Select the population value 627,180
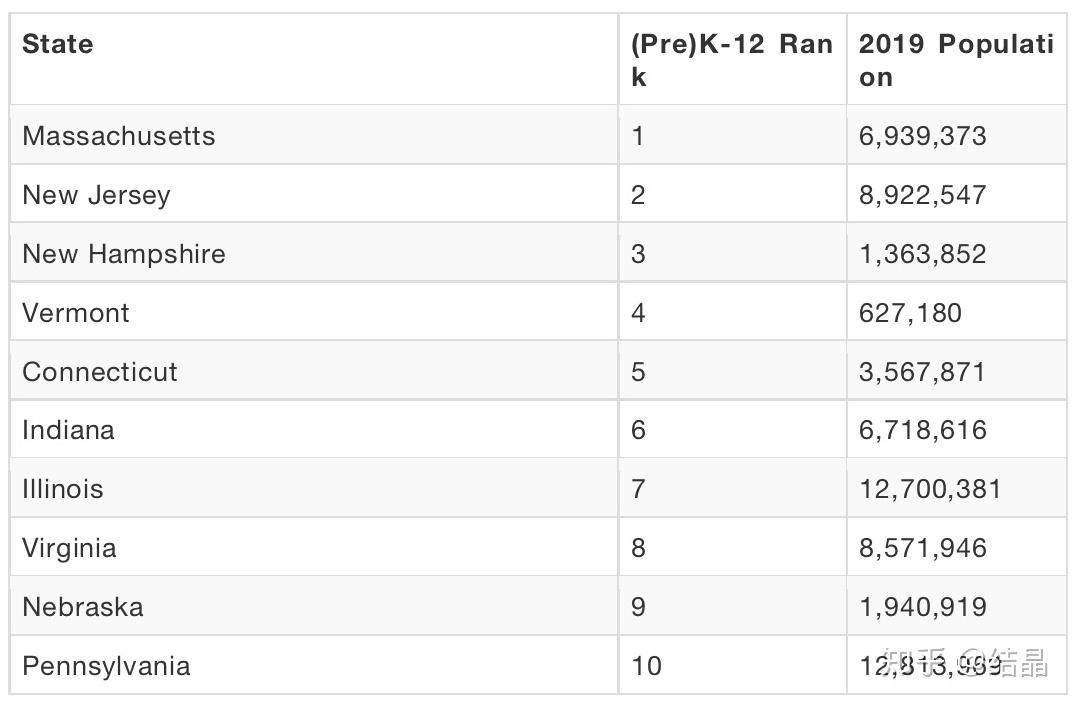The height and width of the screenshot is (707, 1077). (910, 313)
